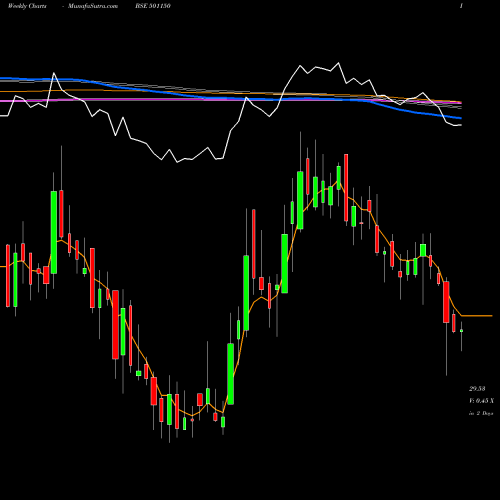Click the 'Weekly Charts' title text
Image resolution: width=500 pixels, height=500 pixels.
pyautogui.click(x=27, y=6)
